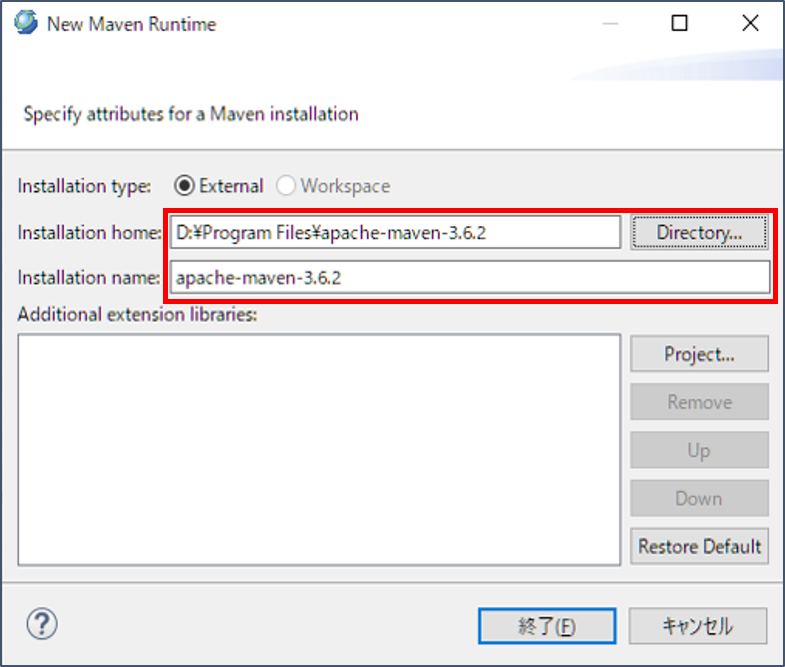Click the 終了(F) finish button

pos(547,626)
